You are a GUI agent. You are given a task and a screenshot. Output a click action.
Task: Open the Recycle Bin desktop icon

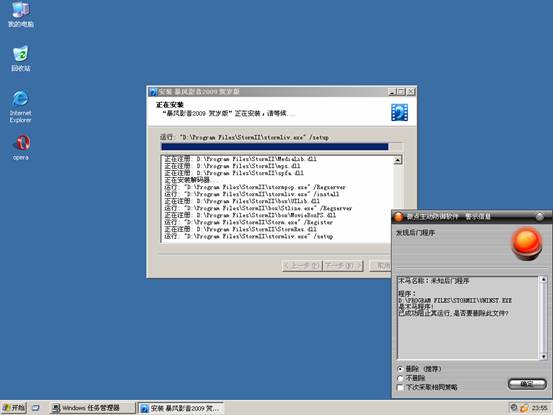point(20,59)
